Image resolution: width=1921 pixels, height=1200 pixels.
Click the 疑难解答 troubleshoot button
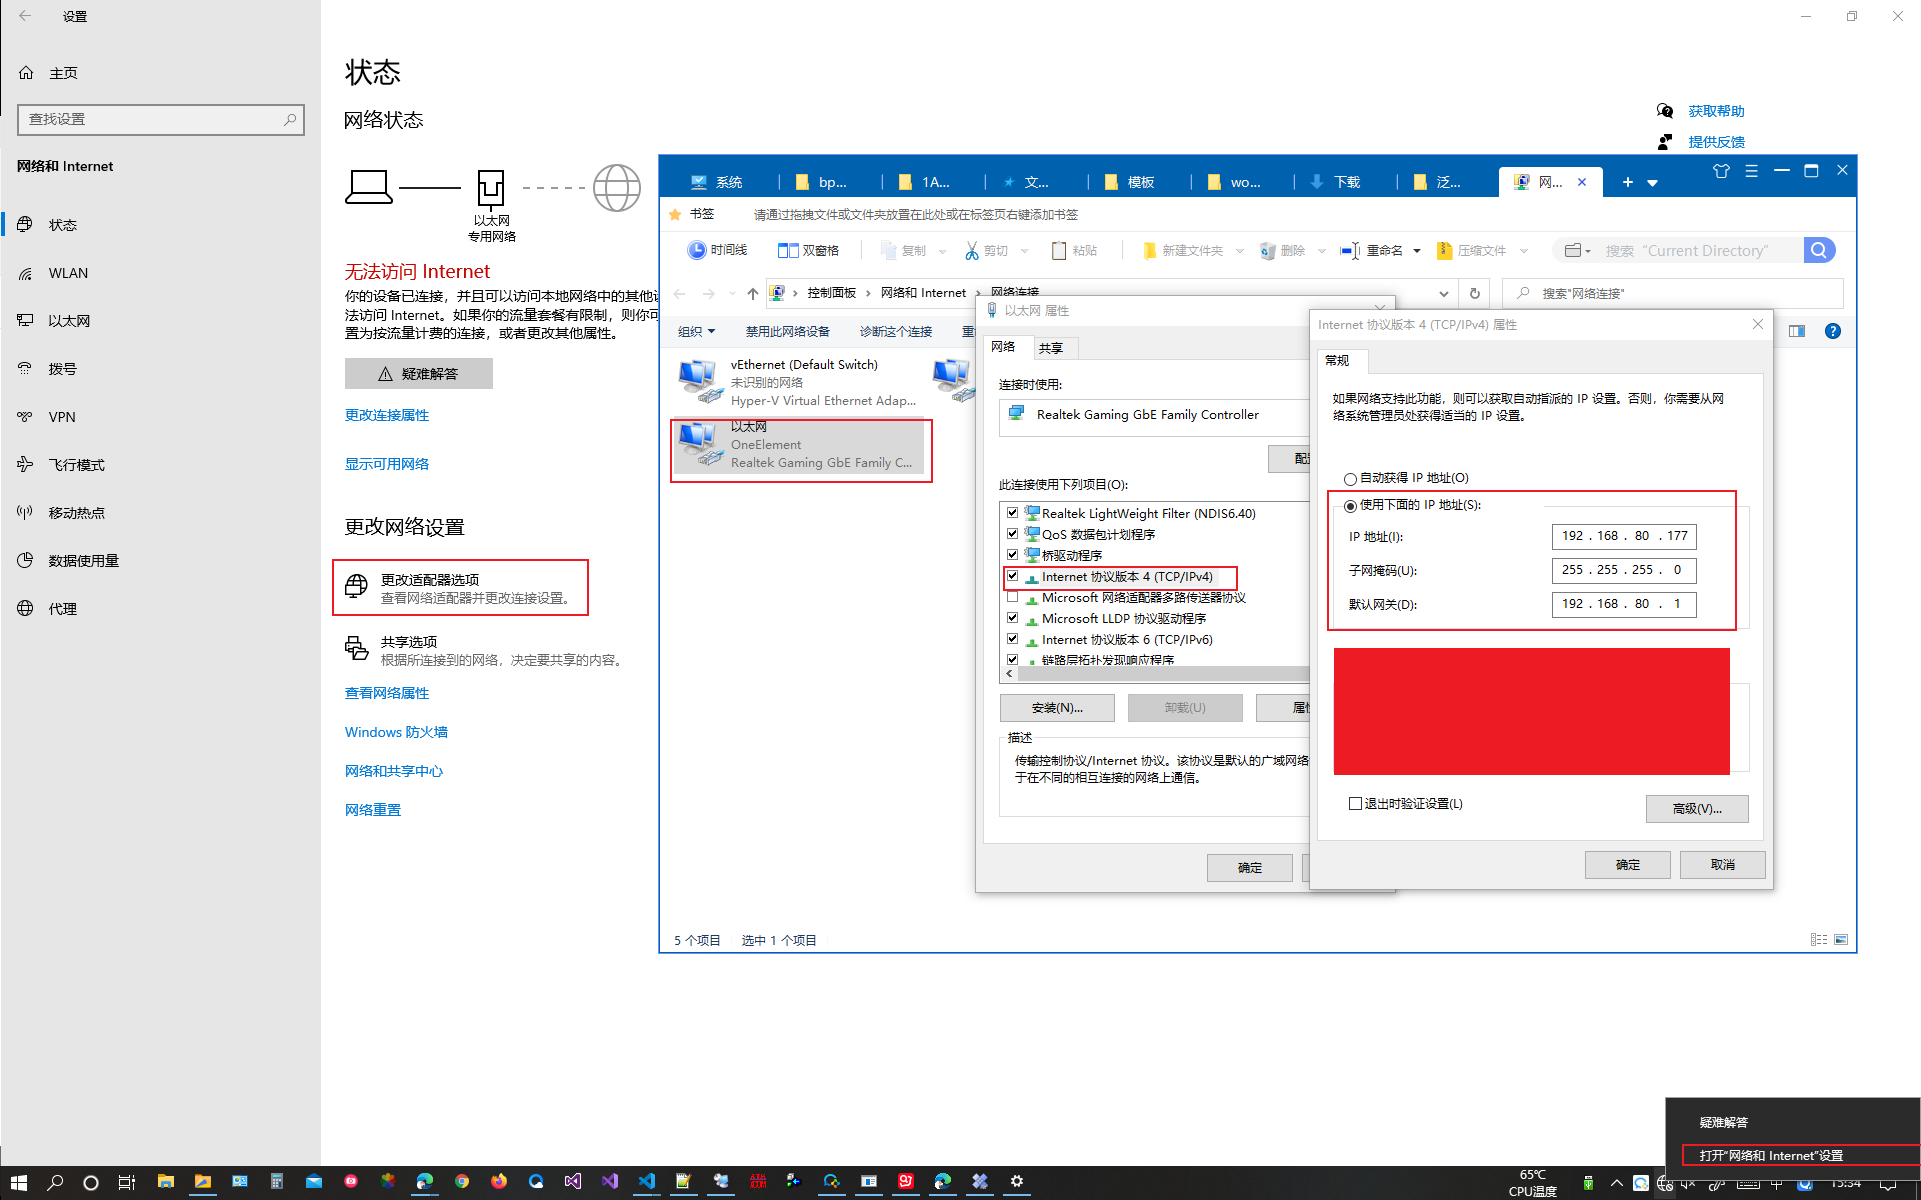pyautogui.click(x=419, y=373)
